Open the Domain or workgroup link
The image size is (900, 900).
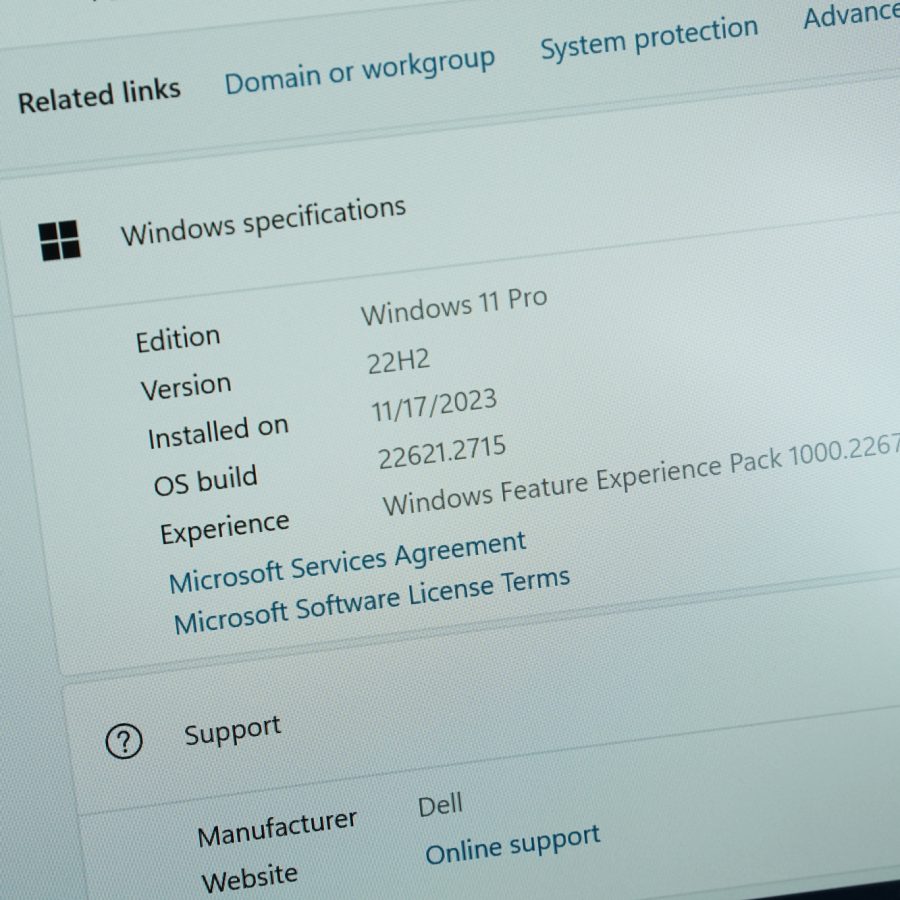coord(359,71)
